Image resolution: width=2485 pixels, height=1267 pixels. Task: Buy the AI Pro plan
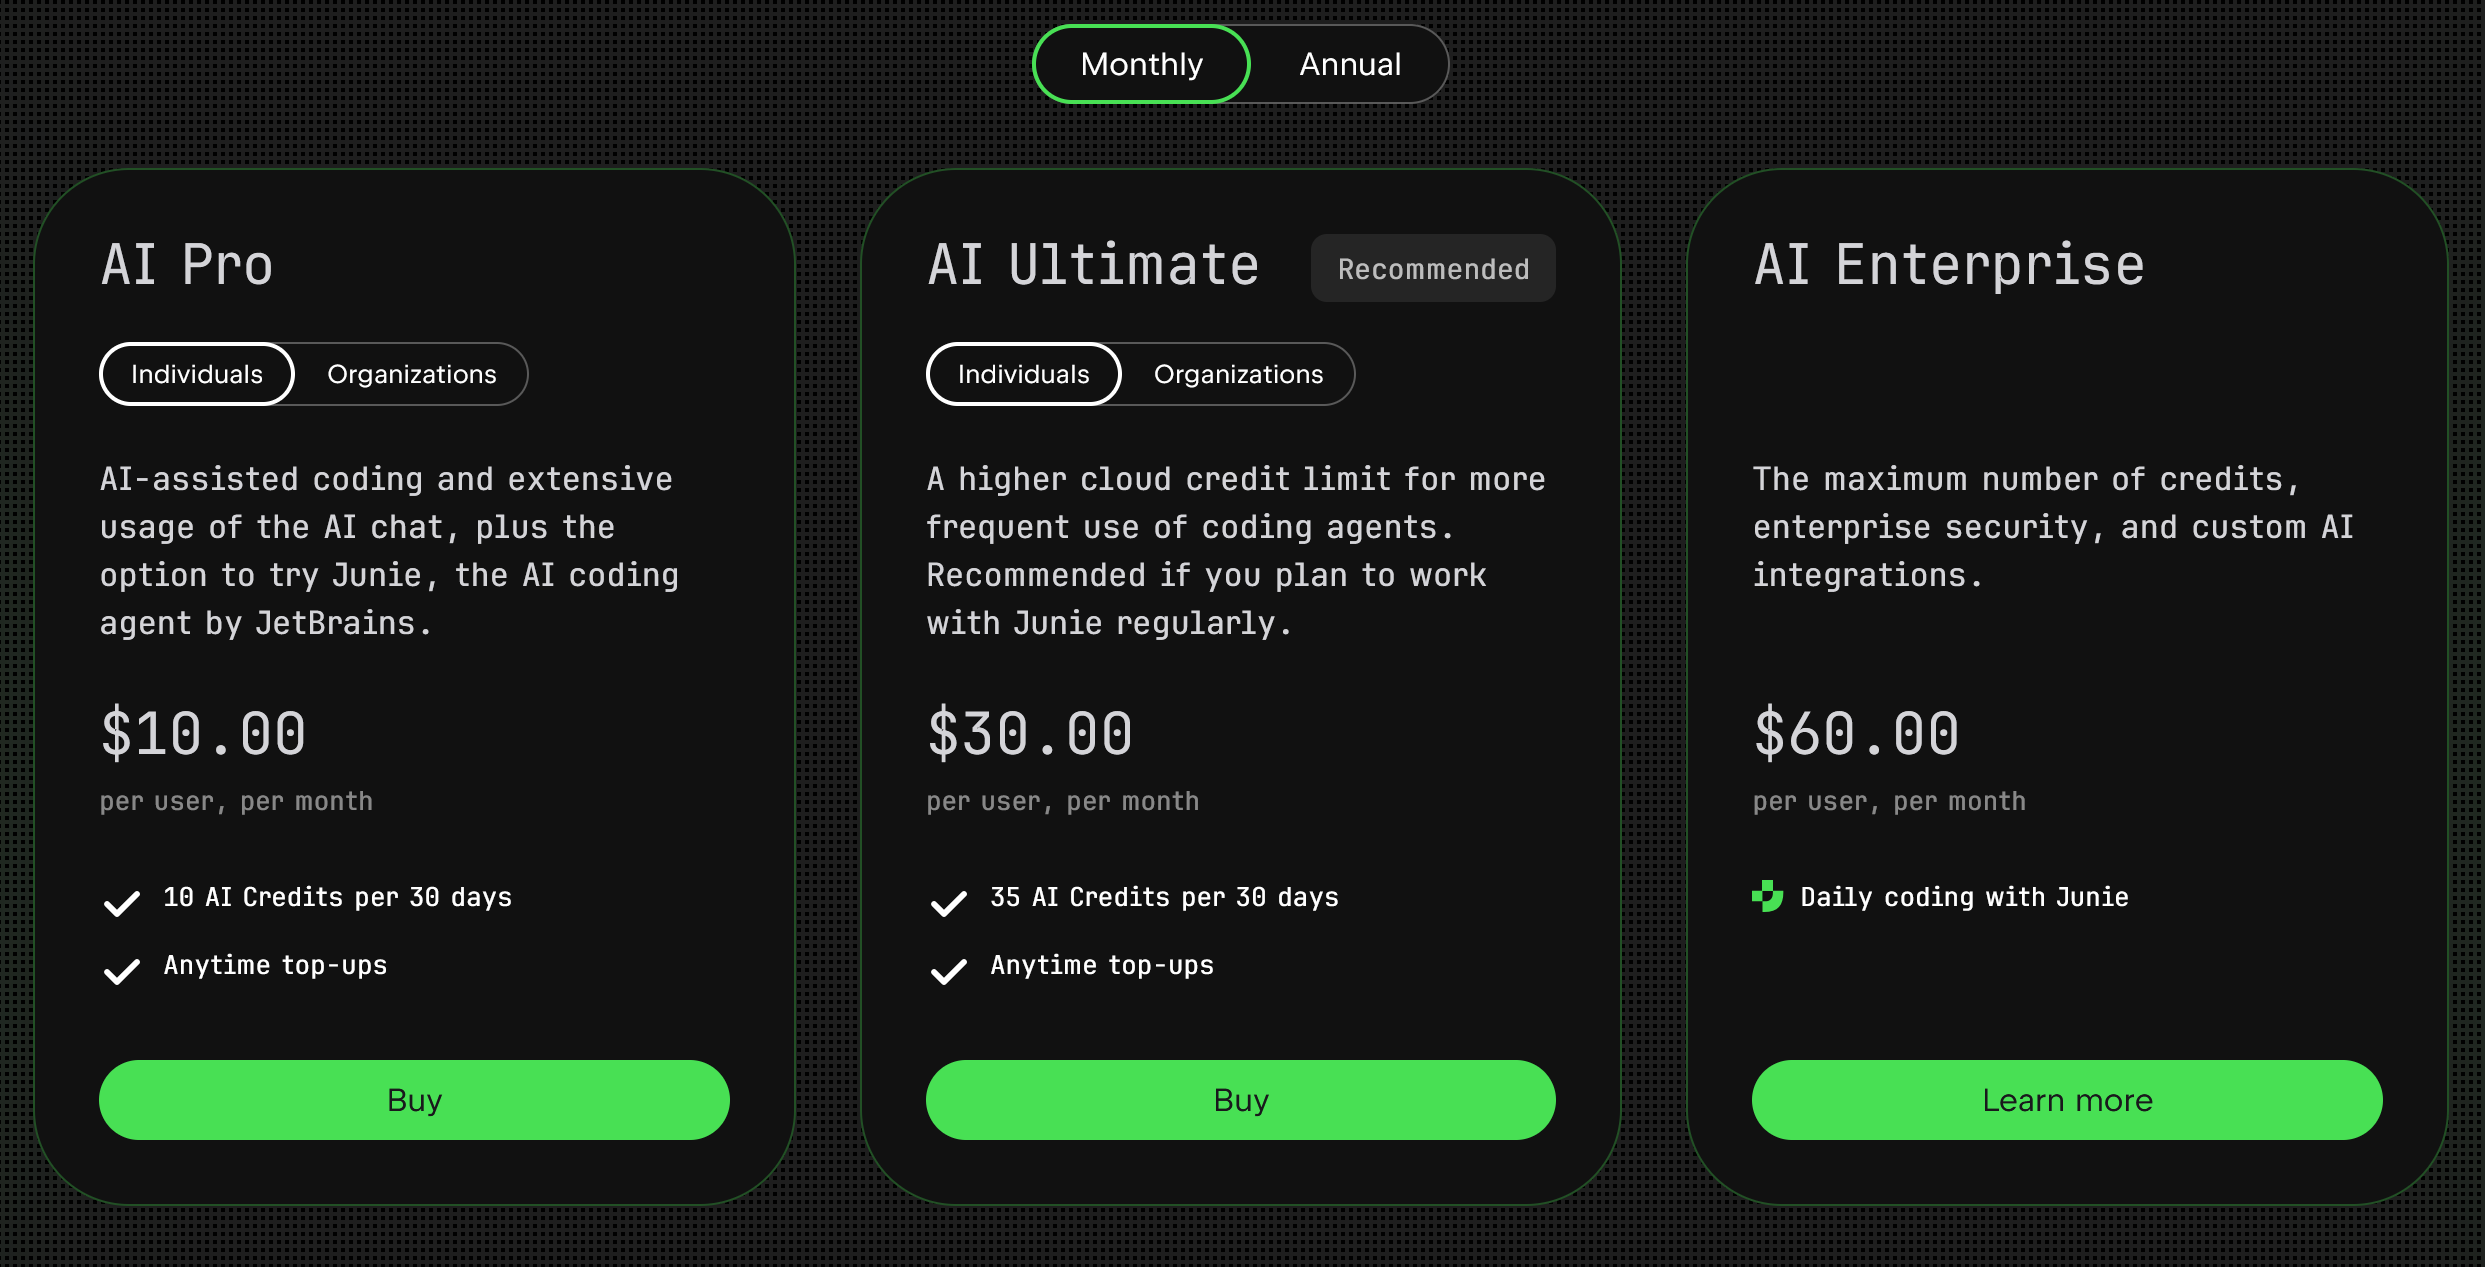[414, 1100]
